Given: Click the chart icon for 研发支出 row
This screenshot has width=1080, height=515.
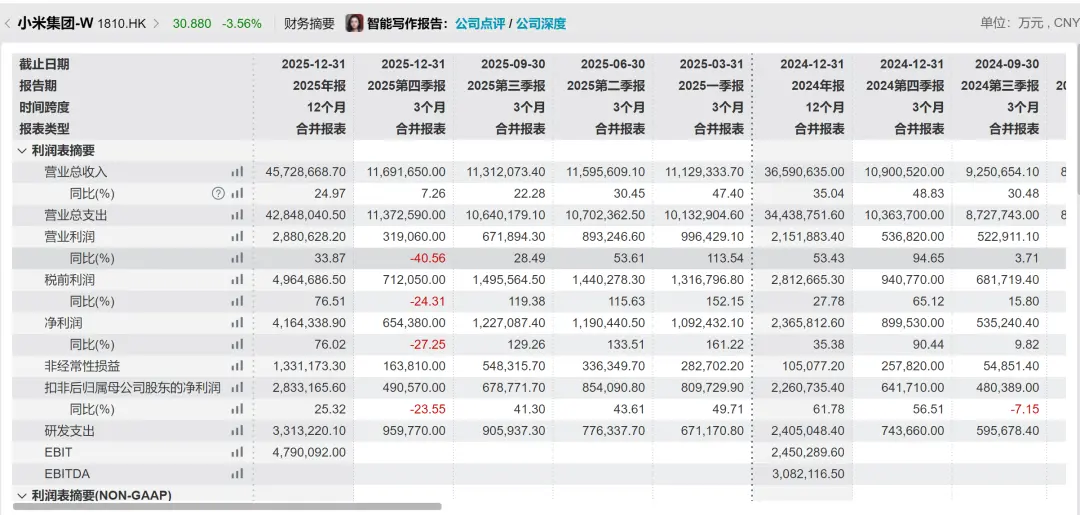Looking at the screenshot, I should click(237, 431).
